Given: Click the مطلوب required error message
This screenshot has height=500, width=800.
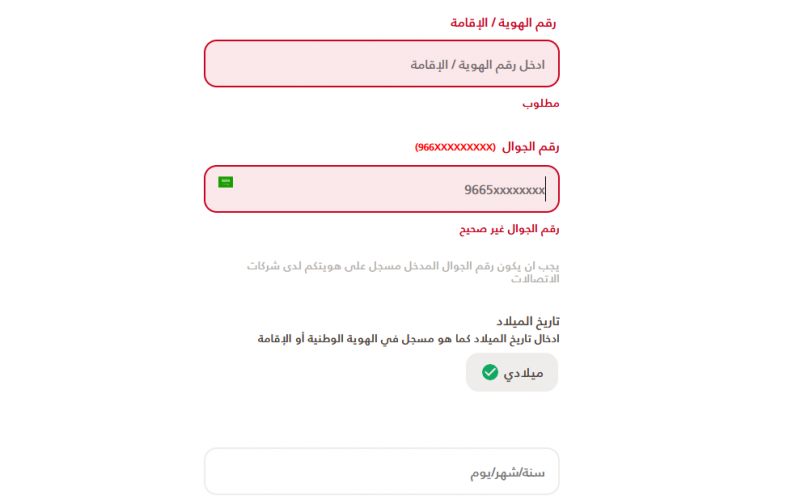Looking at the screenshot, I should 541,104.
